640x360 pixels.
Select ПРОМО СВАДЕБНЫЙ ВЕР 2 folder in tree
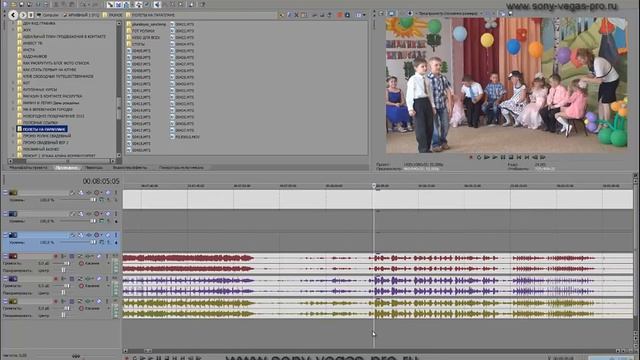pyautogui.click(x=42, y=142)
